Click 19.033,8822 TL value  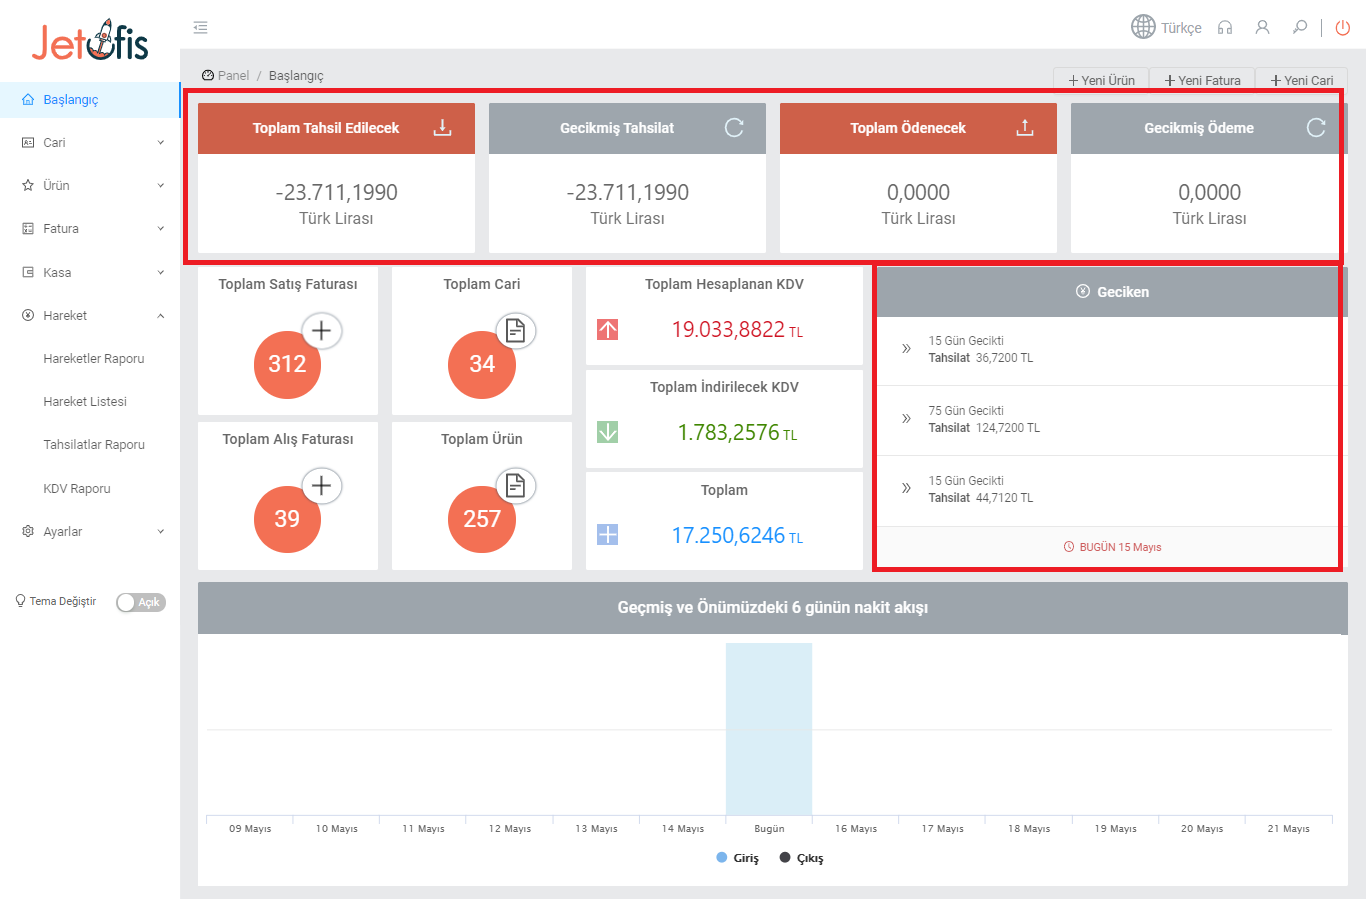point(737,330)
